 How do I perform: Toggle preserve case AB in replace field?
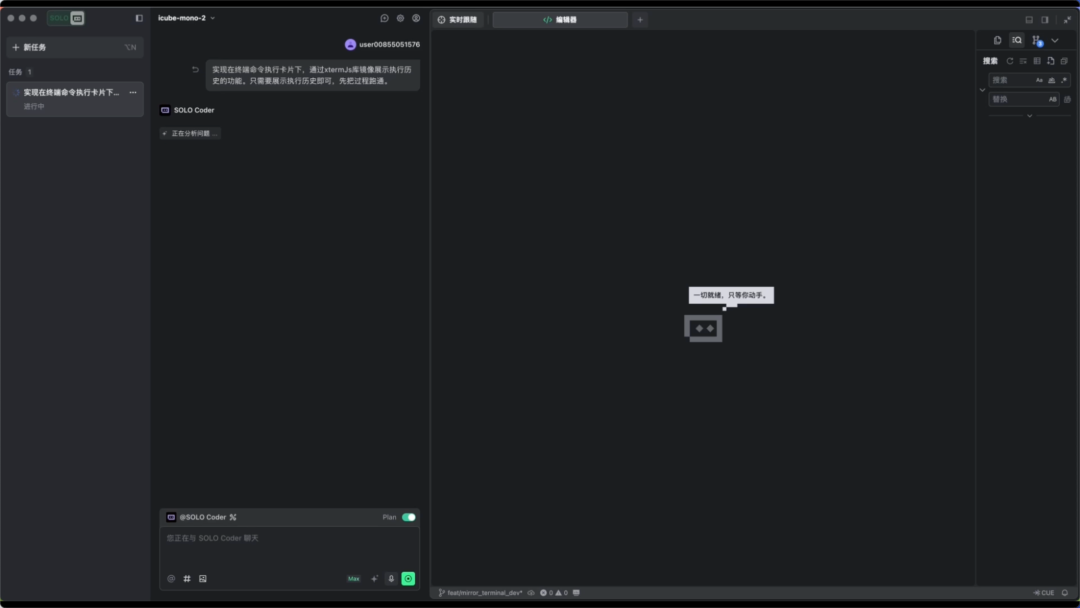pyautogui.click(x=1052, y=100)
